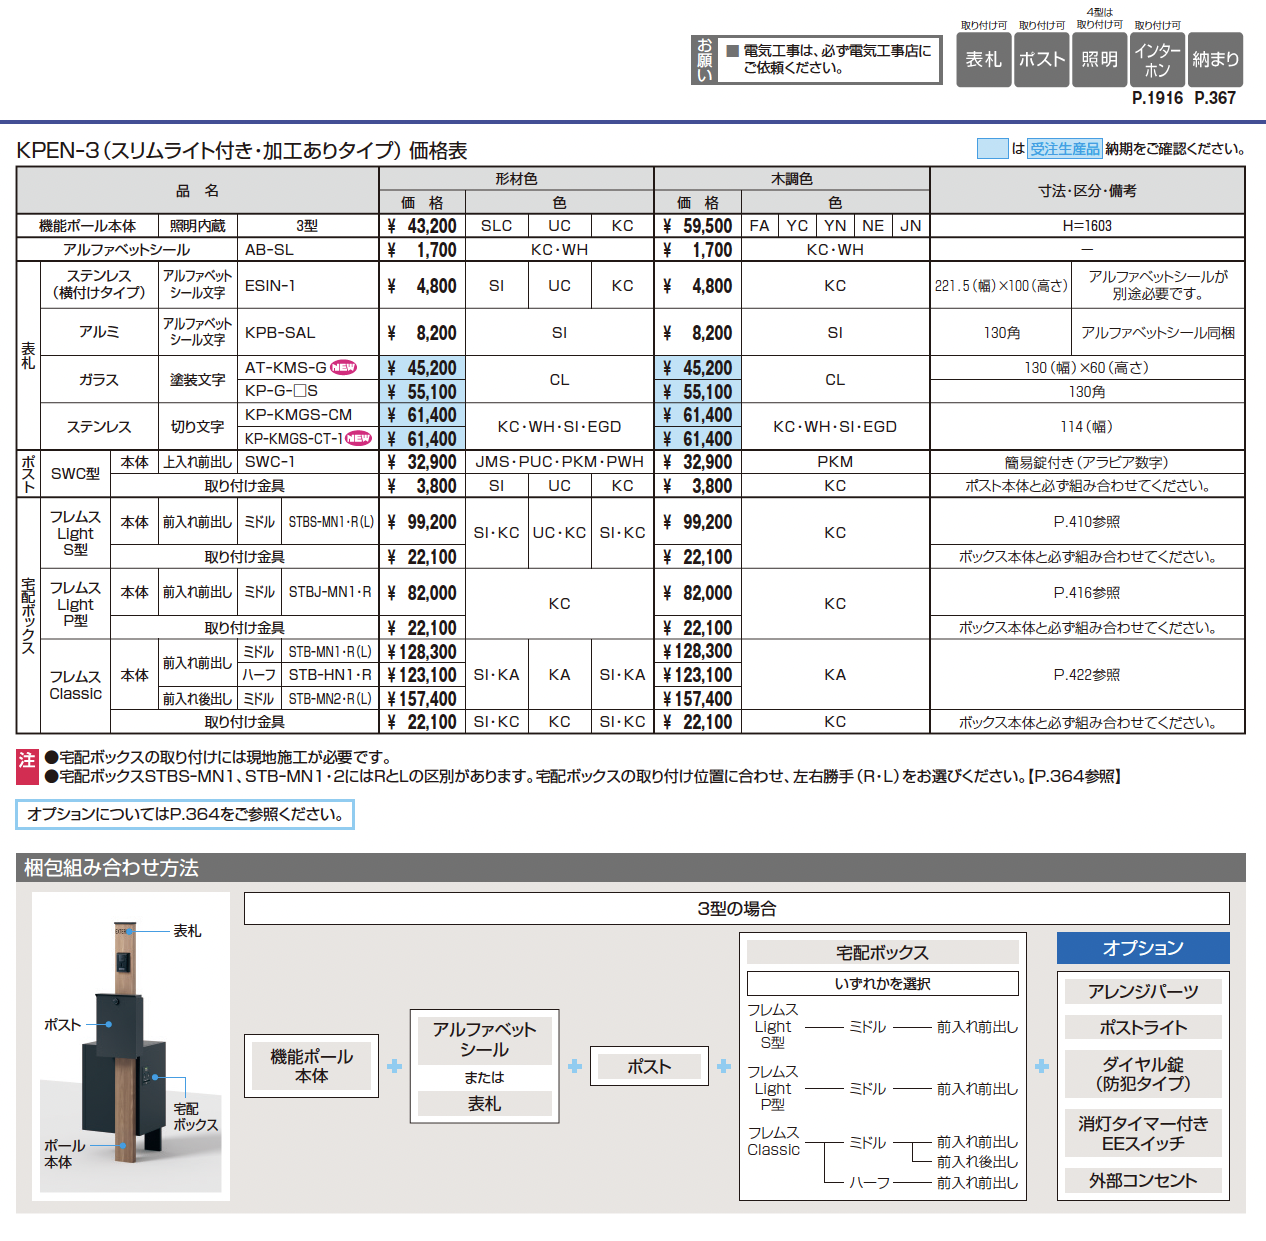Click the ハーフ label in diagram
Viewport: 1266px width, 1241px height.
point(870,1183)
